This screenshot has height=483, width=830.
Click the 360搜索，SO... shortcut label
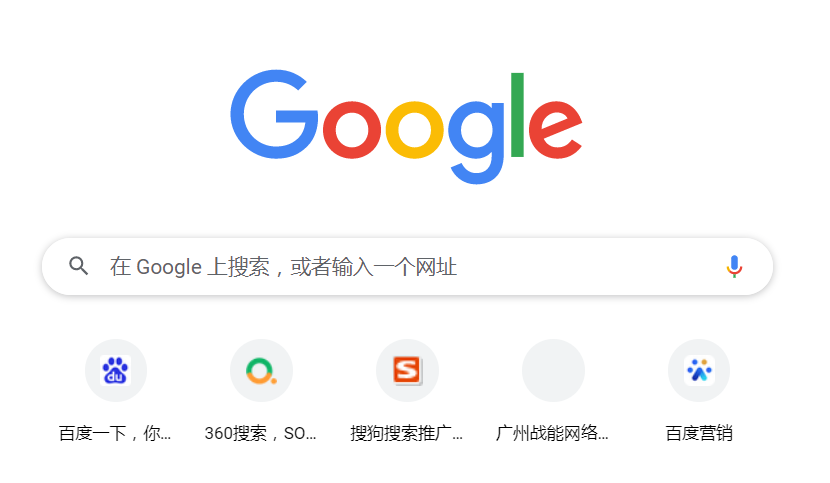260,433
